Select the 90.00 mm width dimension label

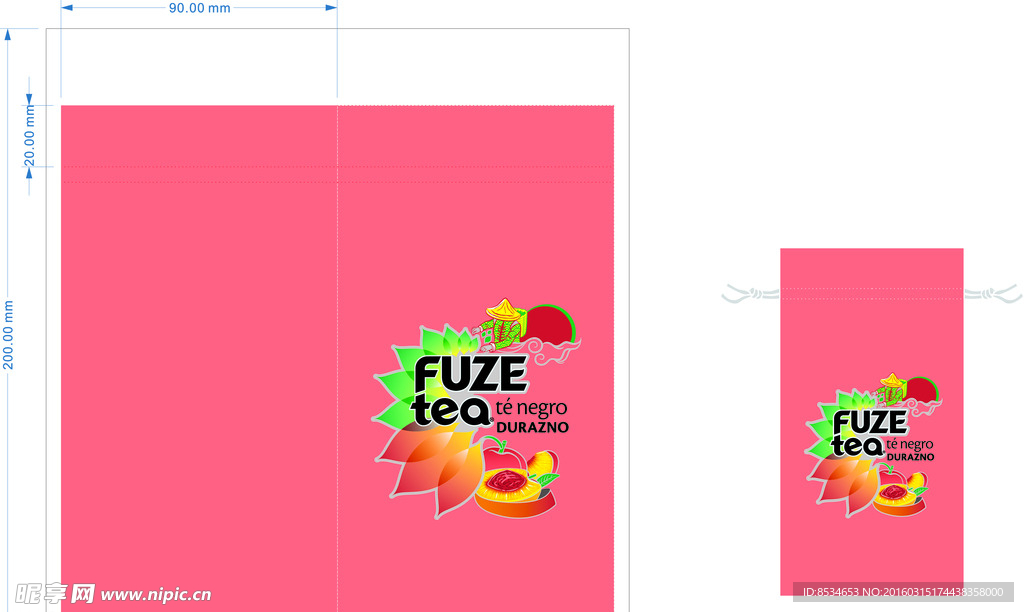point(199,8)
